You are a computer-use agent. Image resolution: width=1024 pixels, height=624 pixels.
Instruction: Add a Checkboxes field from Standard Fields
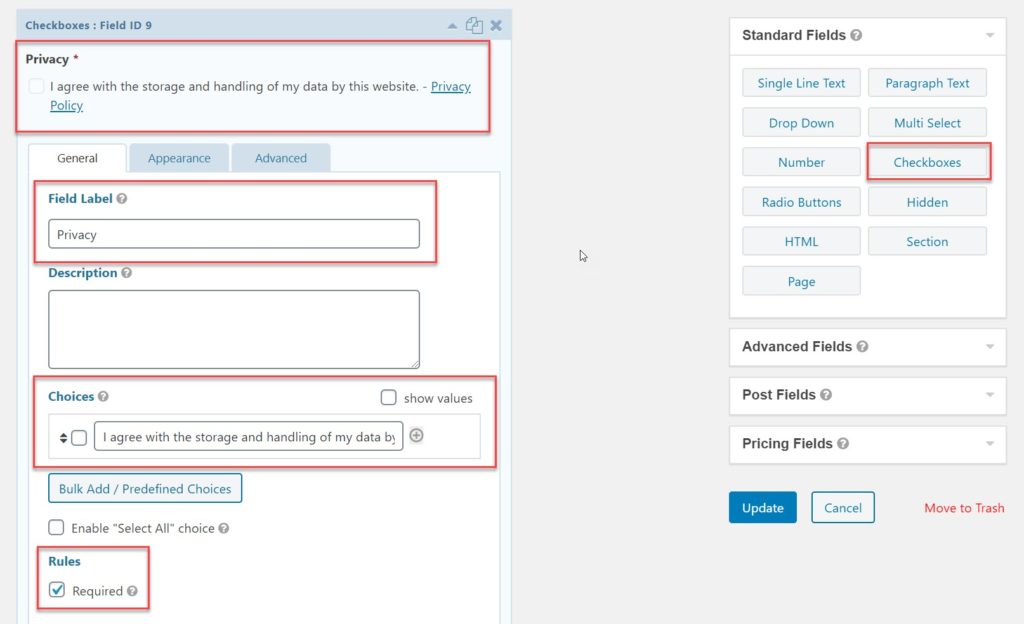(x=927, y=162)
